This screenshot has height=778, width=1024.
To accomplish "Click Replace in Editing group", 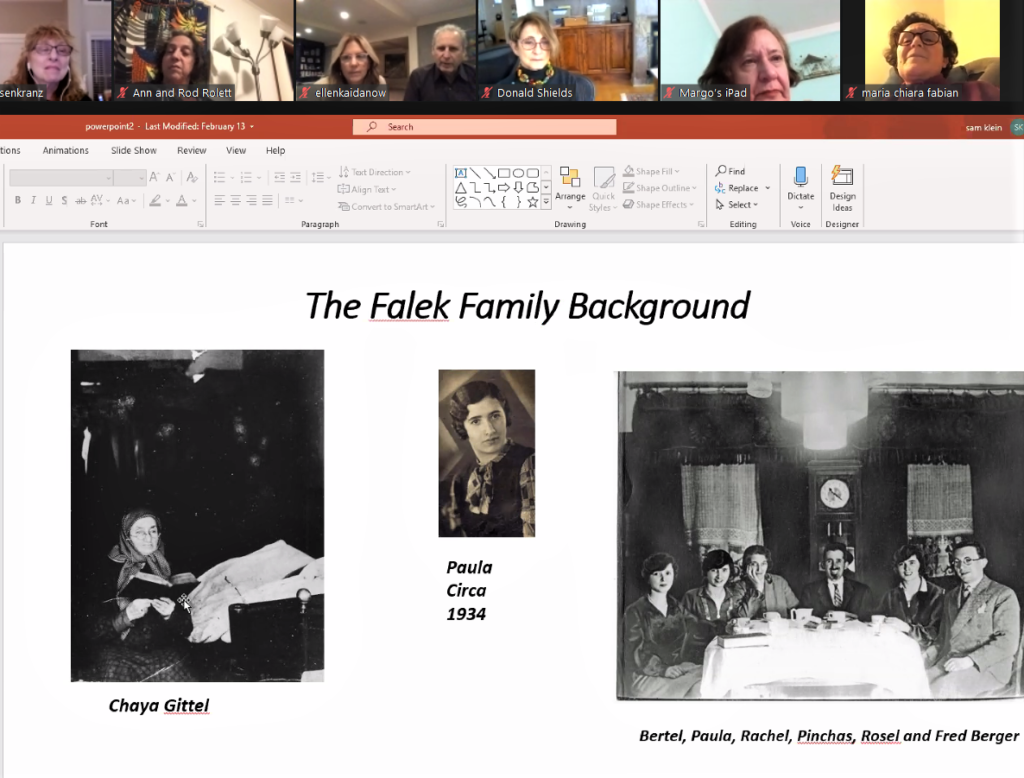I will [737, 188].
